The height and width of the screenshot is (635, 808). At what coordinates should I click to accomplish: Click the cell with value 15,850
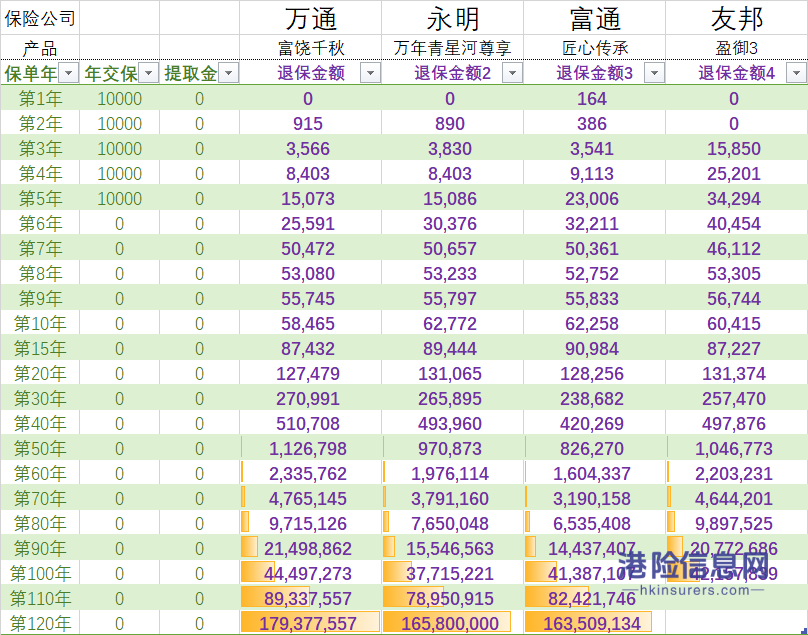pos(734,148)
